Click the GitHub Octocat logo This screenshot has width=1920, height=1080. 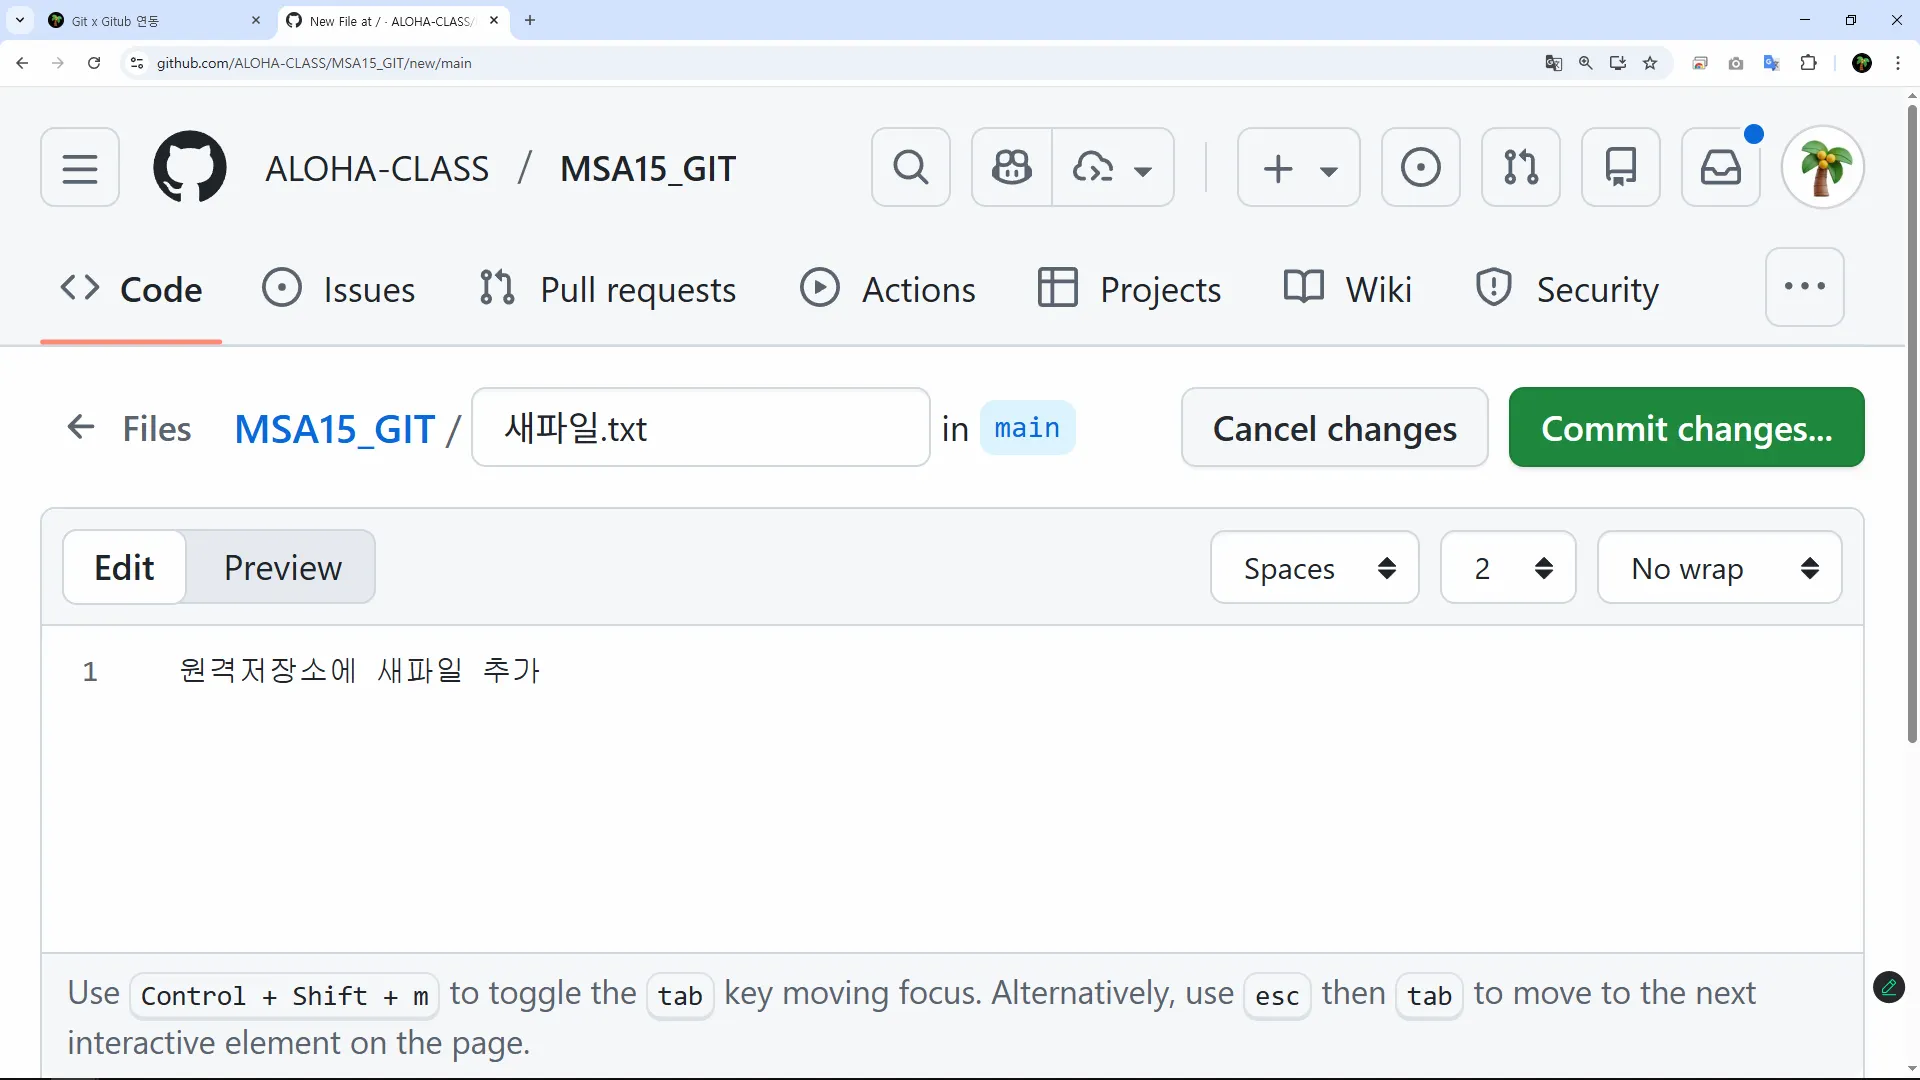pyautogui.click(x=190, y=167)
